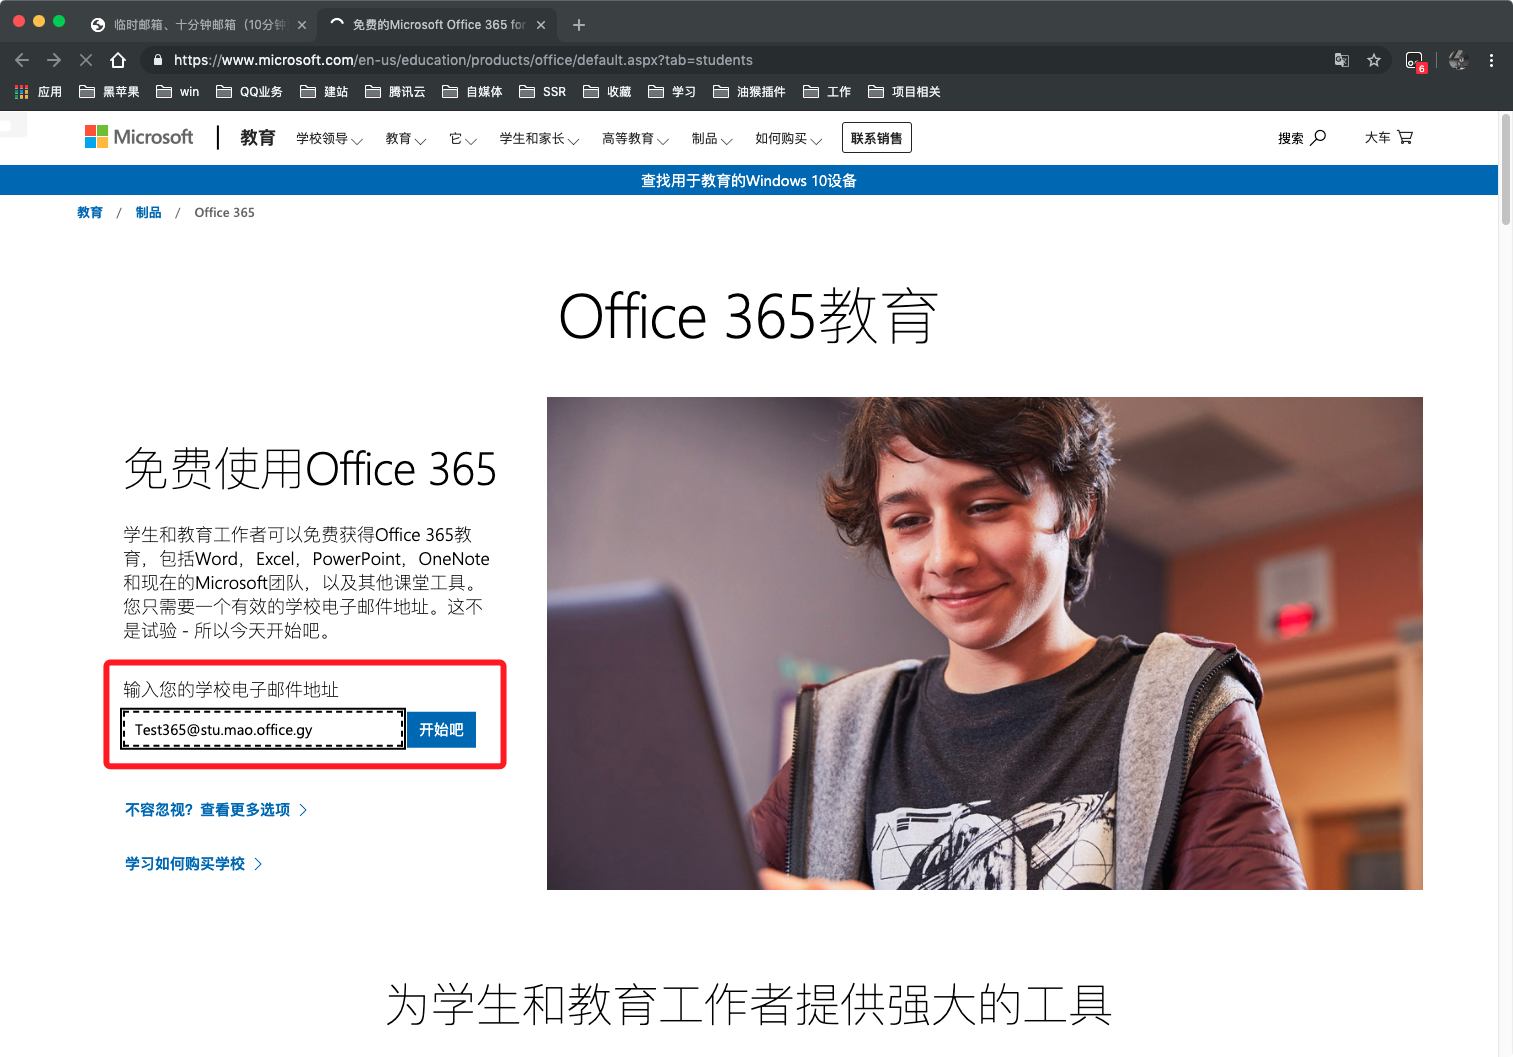Open the 油猴插件 bookmark folder
Image resolution: width=1513 pixels, height=1057 pixels.
[x=749, y=92]
